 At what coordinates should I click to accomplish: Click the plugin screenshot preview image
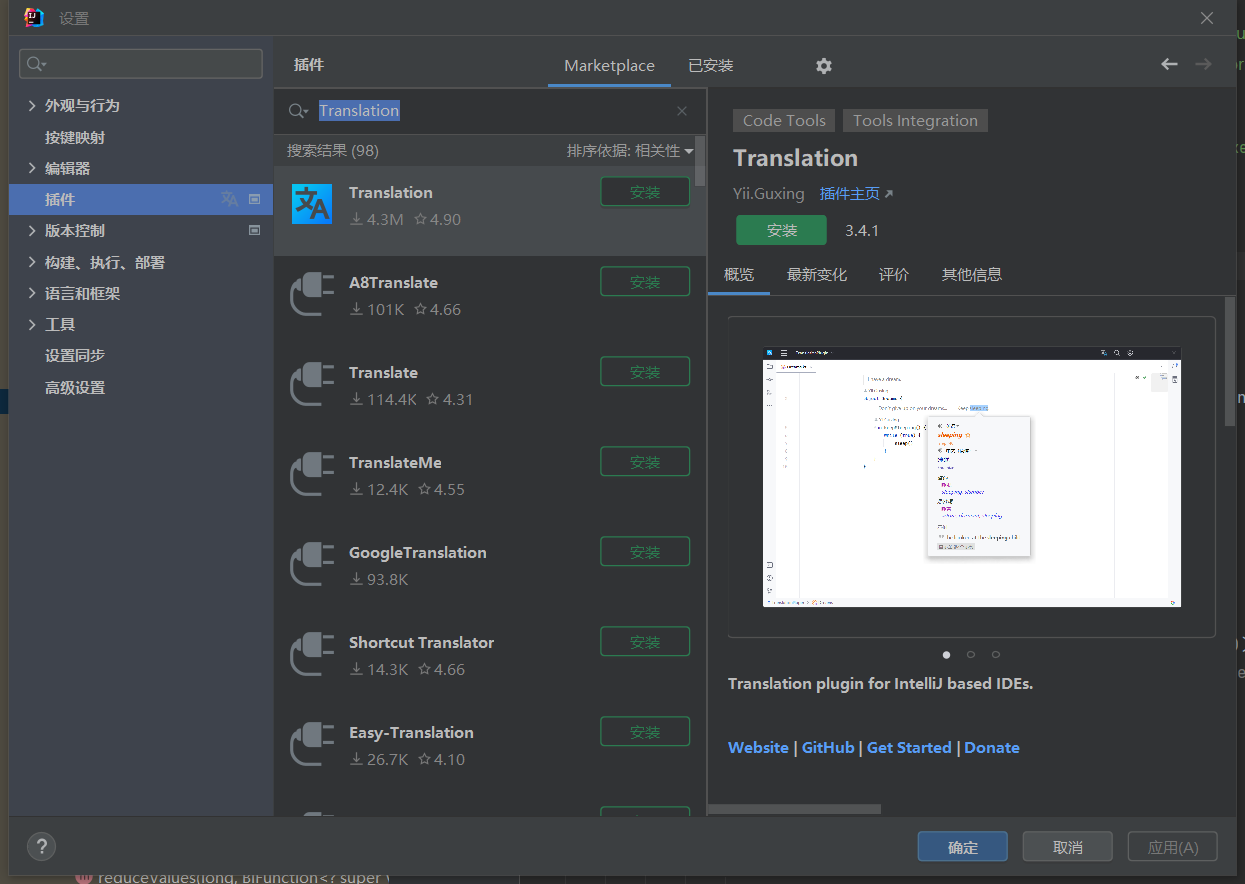[972, 477]
